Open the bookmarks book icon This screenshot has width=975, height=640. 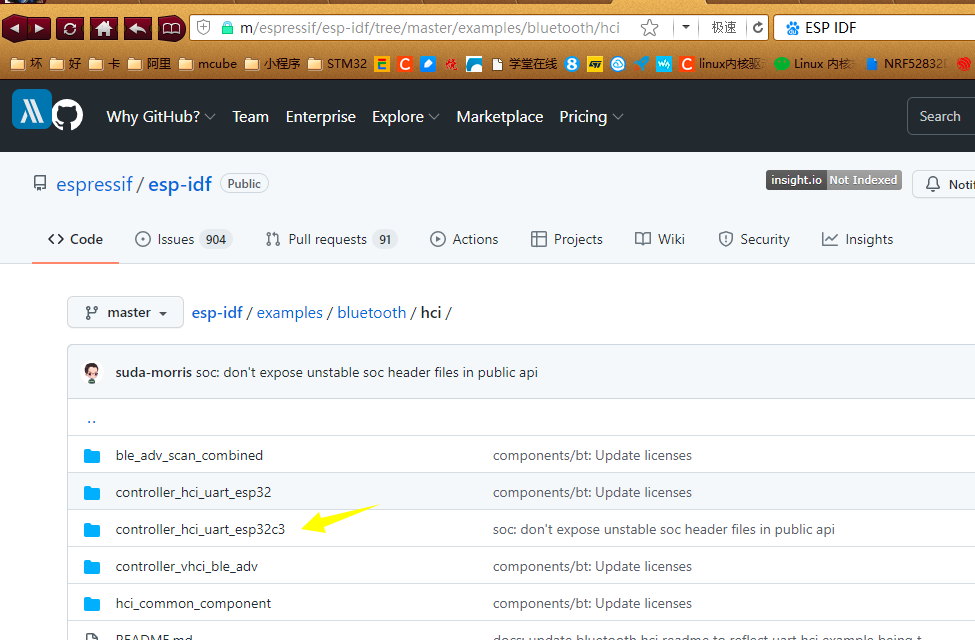171,28
